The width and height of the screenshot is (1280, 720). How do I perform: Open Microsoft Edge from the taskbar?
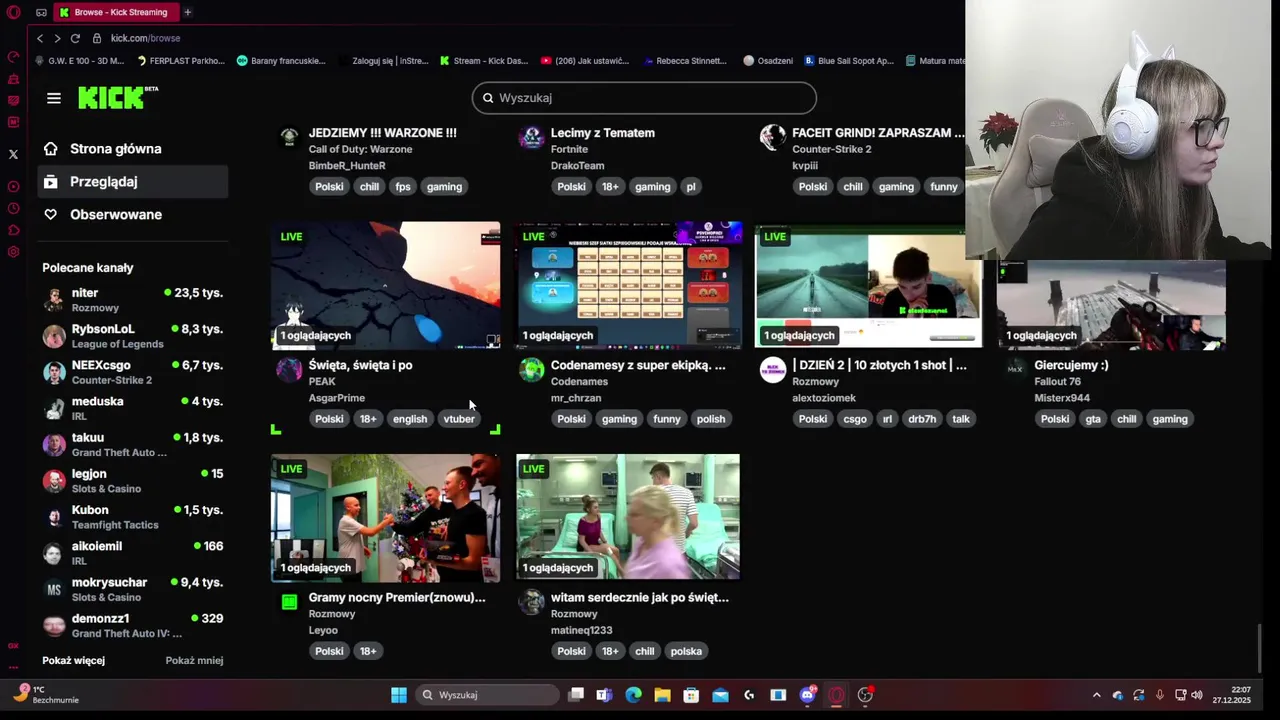tap(633, 695)
